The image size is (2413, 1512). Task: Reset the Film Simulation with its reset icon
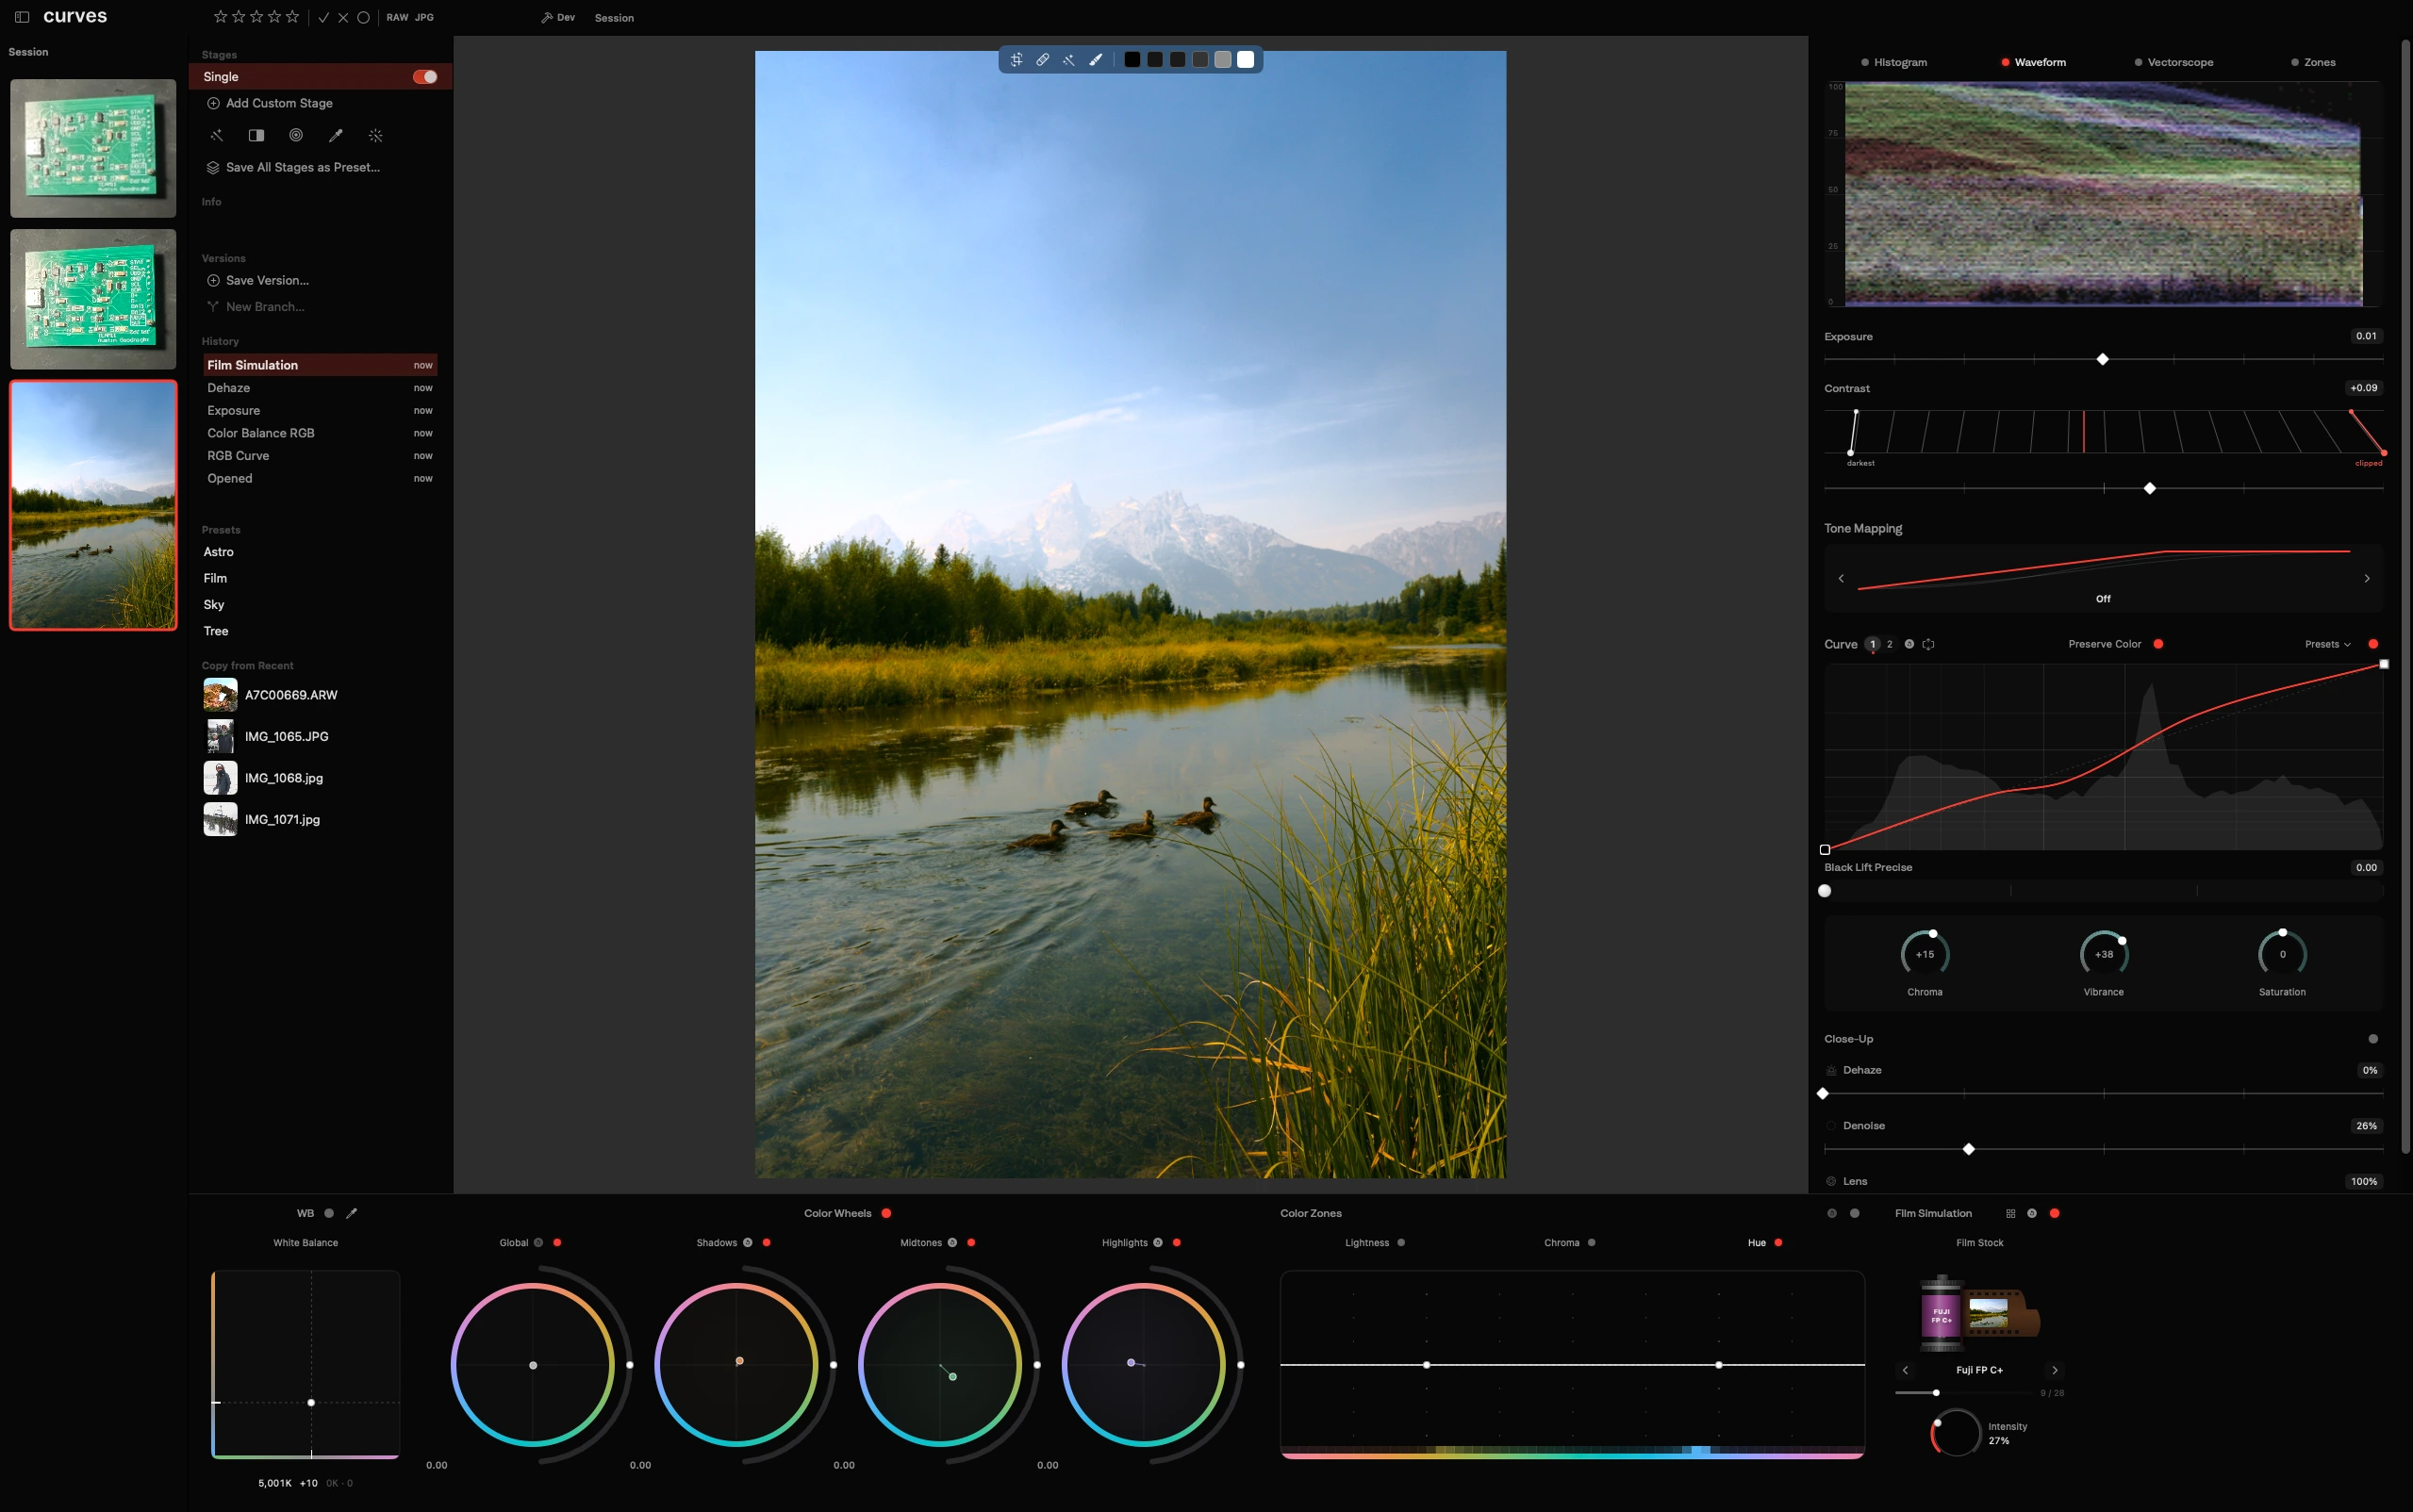[2032, 1213]
